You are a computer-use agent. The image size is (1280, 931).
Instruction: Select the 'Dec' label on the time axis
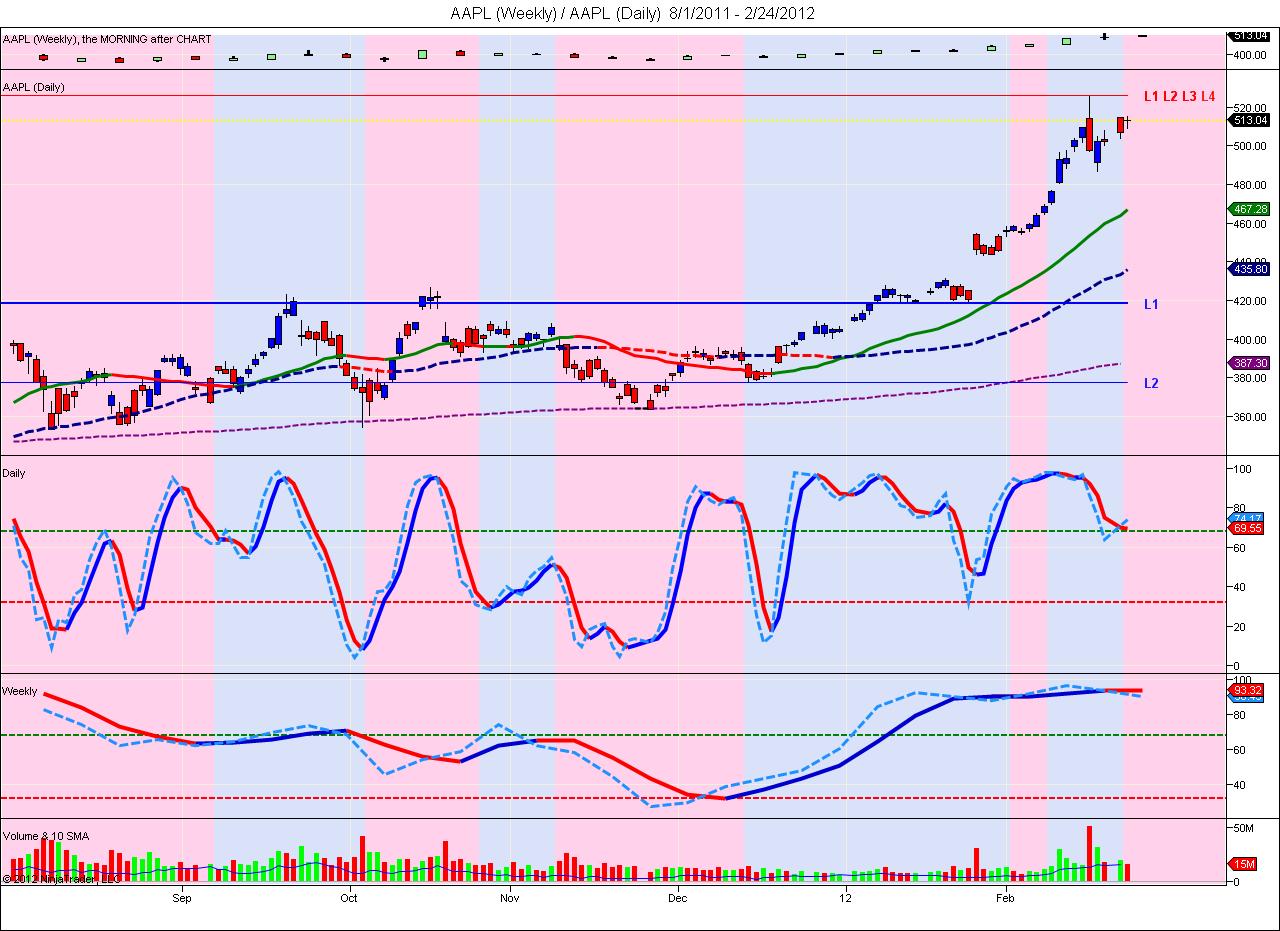[678, 899]
